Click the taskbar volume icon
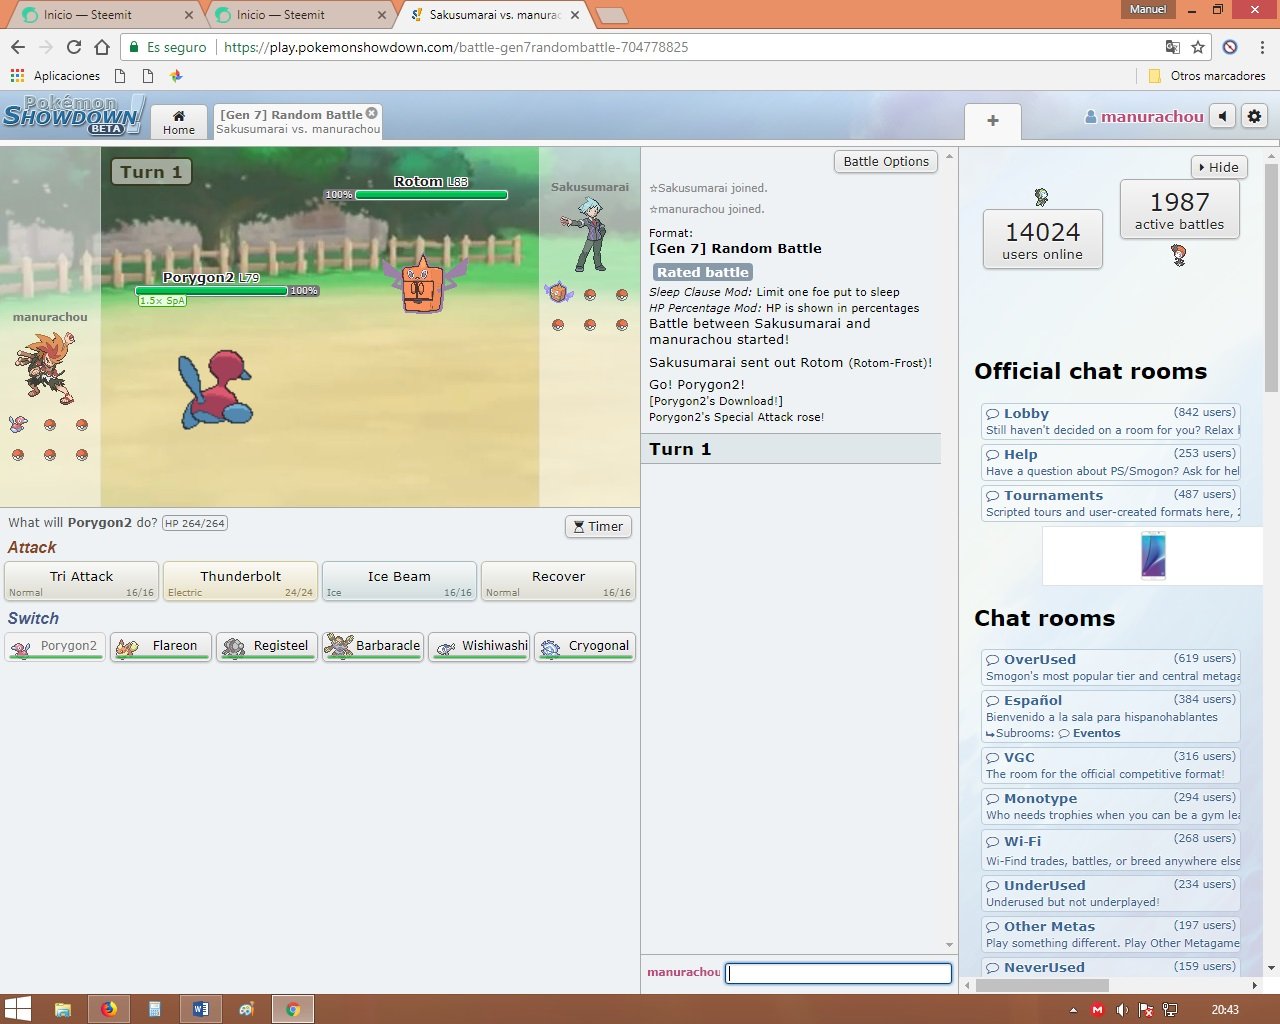1280x1024 pixels. (1121, 1010)
